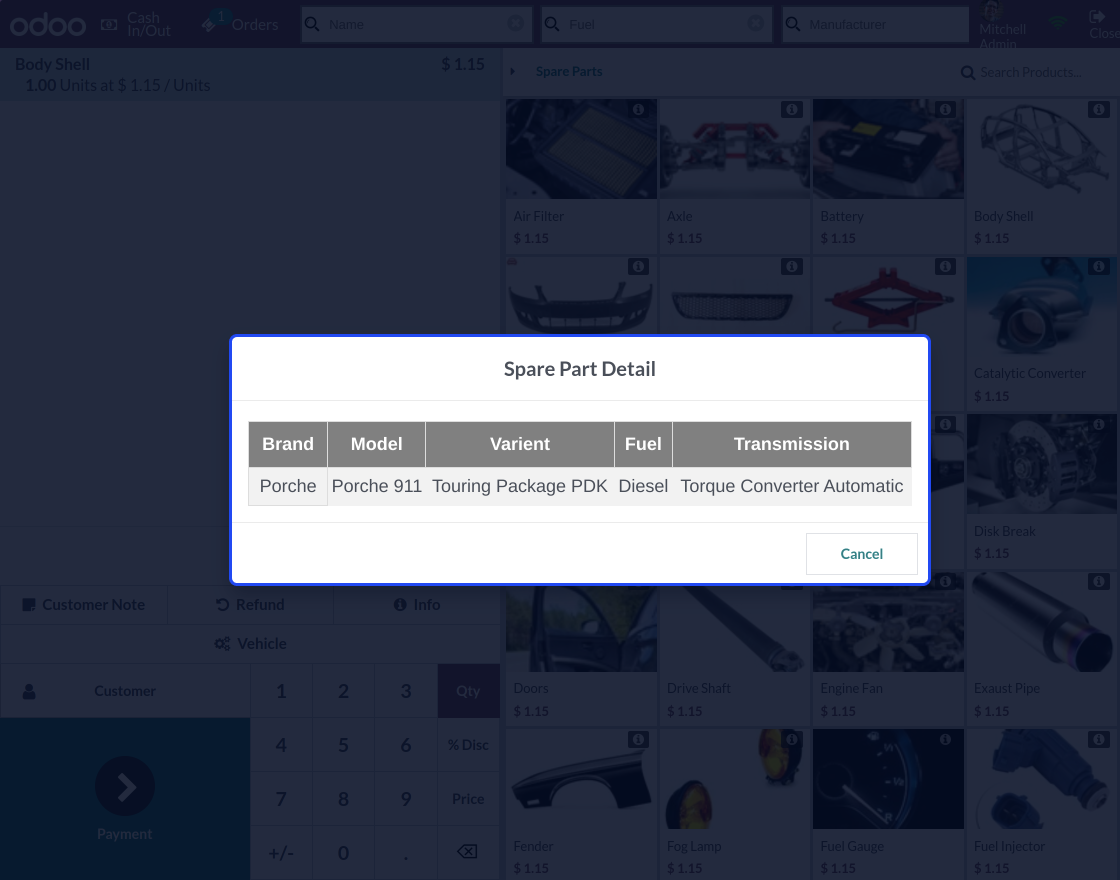Click the Info button
1120x880 pixels.
click(x=417, y=605)
